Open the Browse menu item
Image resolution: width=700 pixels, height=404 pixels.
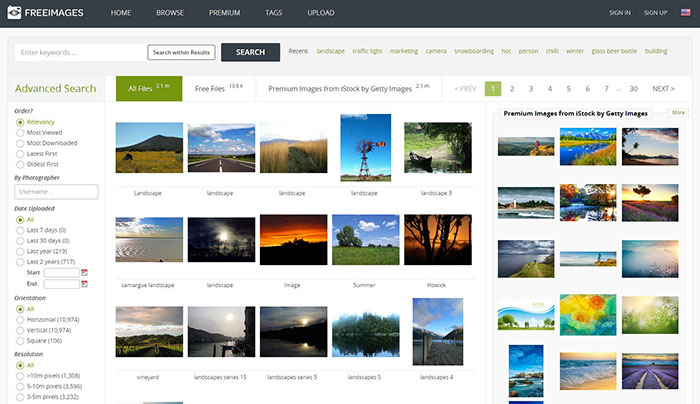169,13
